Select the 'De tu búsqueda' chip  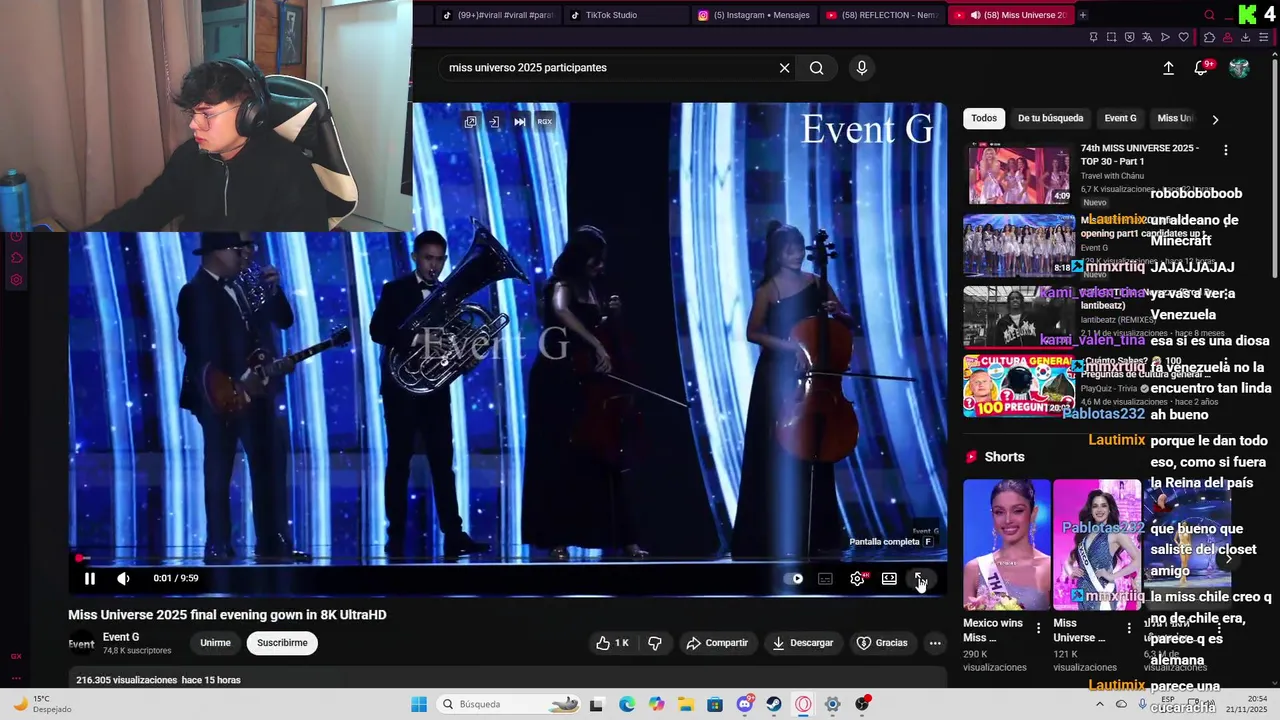click(1050, 118)
